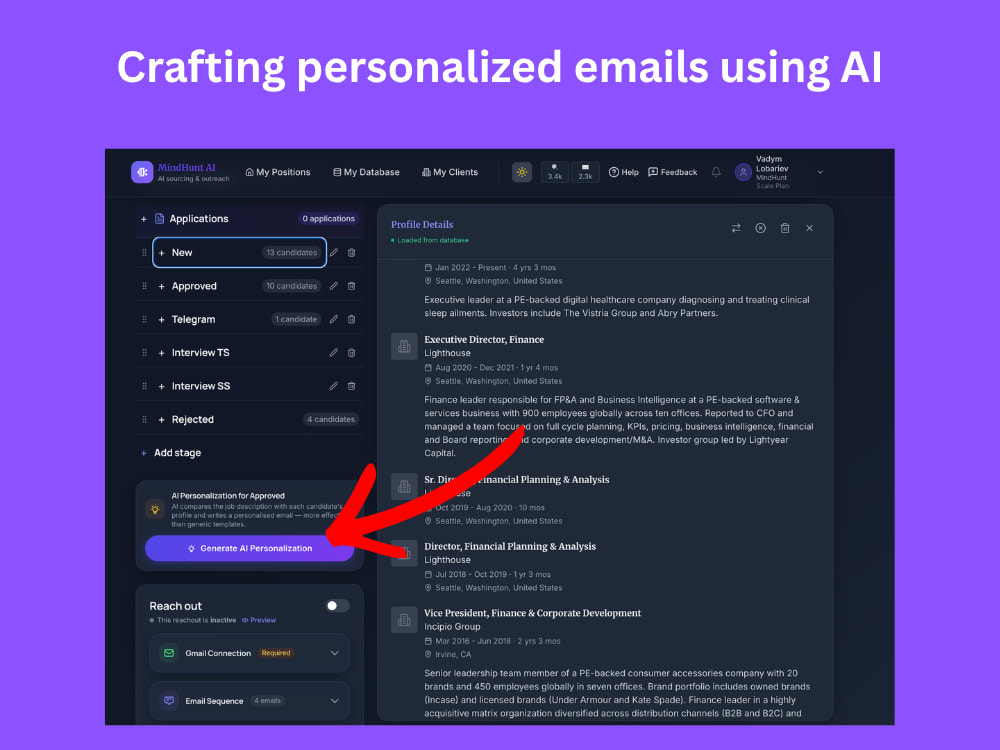
Task: Open My Database page
Action: pos(366,172)
